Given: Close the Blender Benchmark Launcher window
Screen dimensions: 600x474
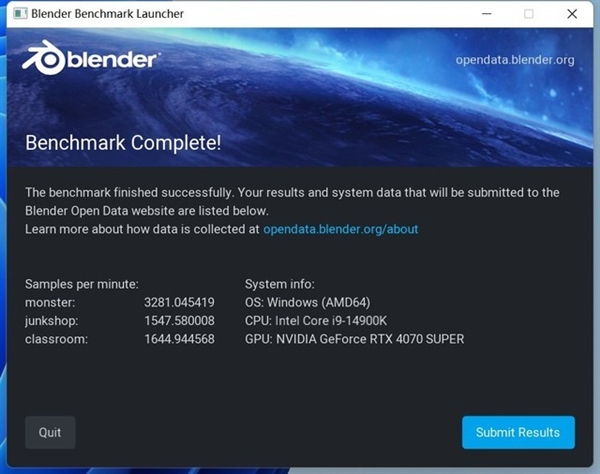Looking at the screenshot, I should point(573,14).
